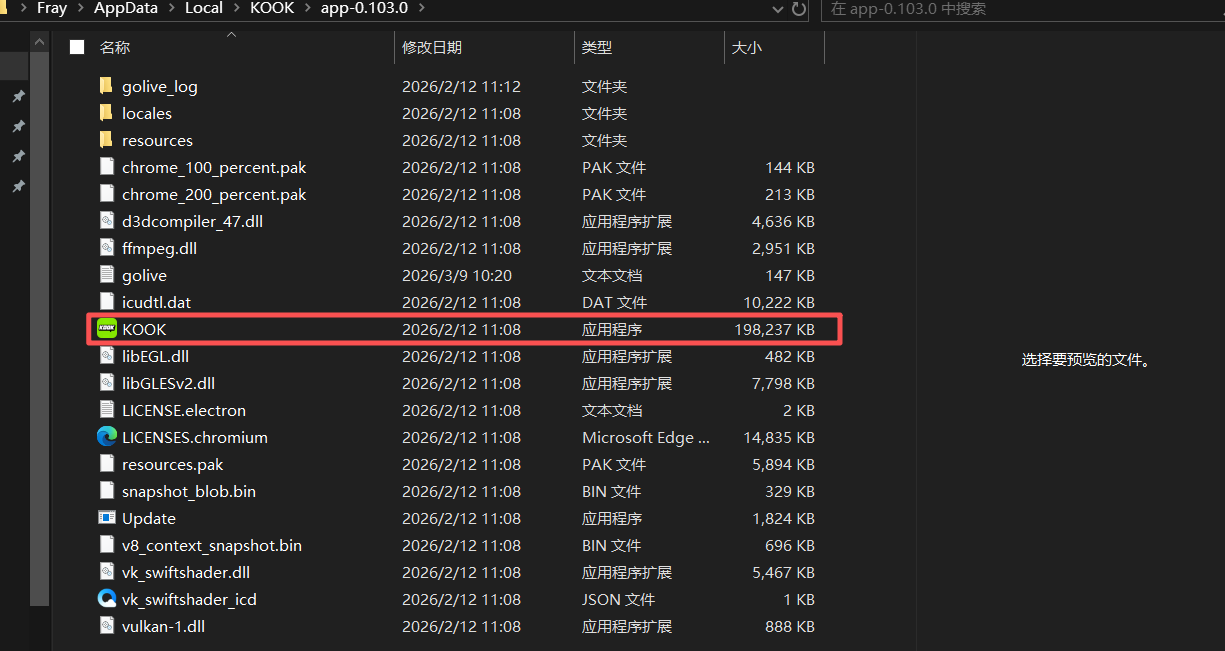The image size is (1225, 651).
Task: Go to the AppData breadcrumb folder
Action: pos(126,8)
